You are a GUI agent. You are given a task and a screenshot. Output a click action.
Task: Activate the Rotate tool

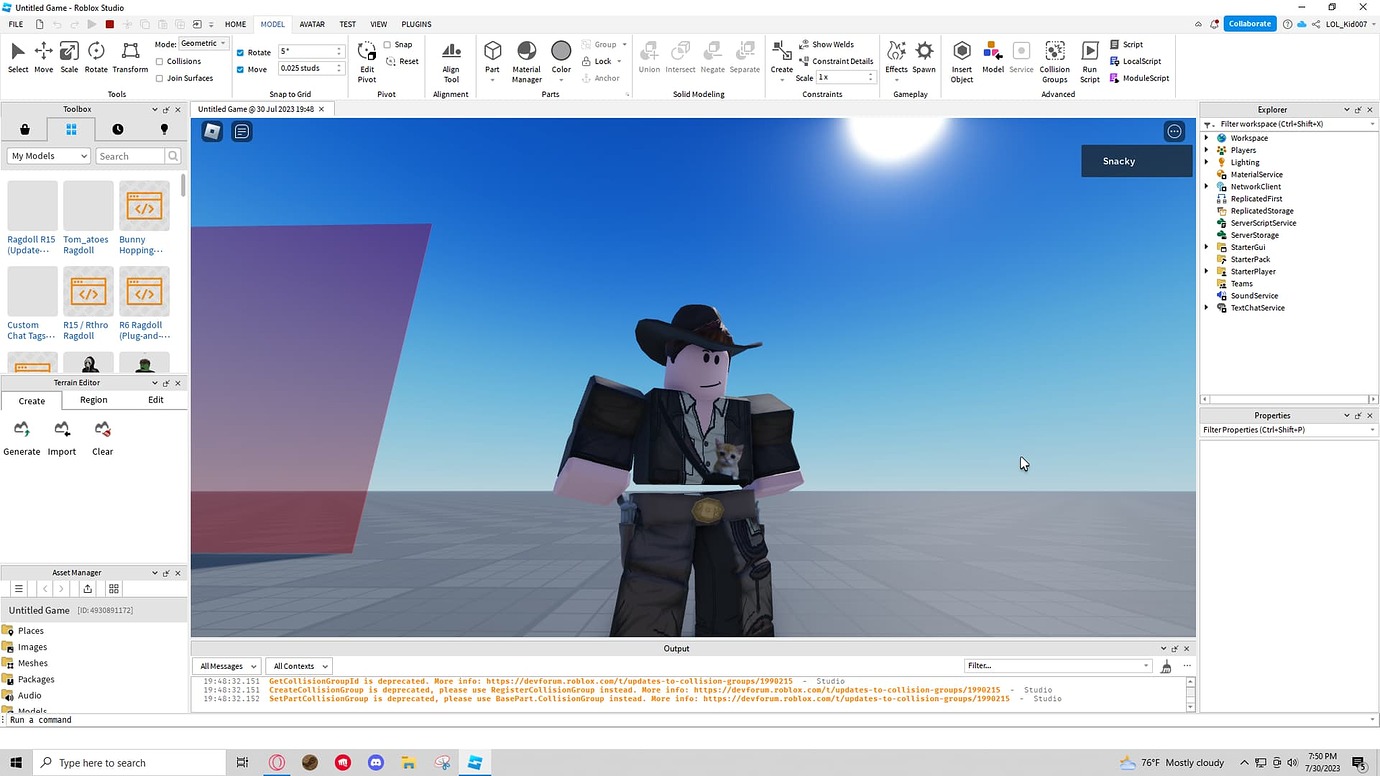[95, 54]
